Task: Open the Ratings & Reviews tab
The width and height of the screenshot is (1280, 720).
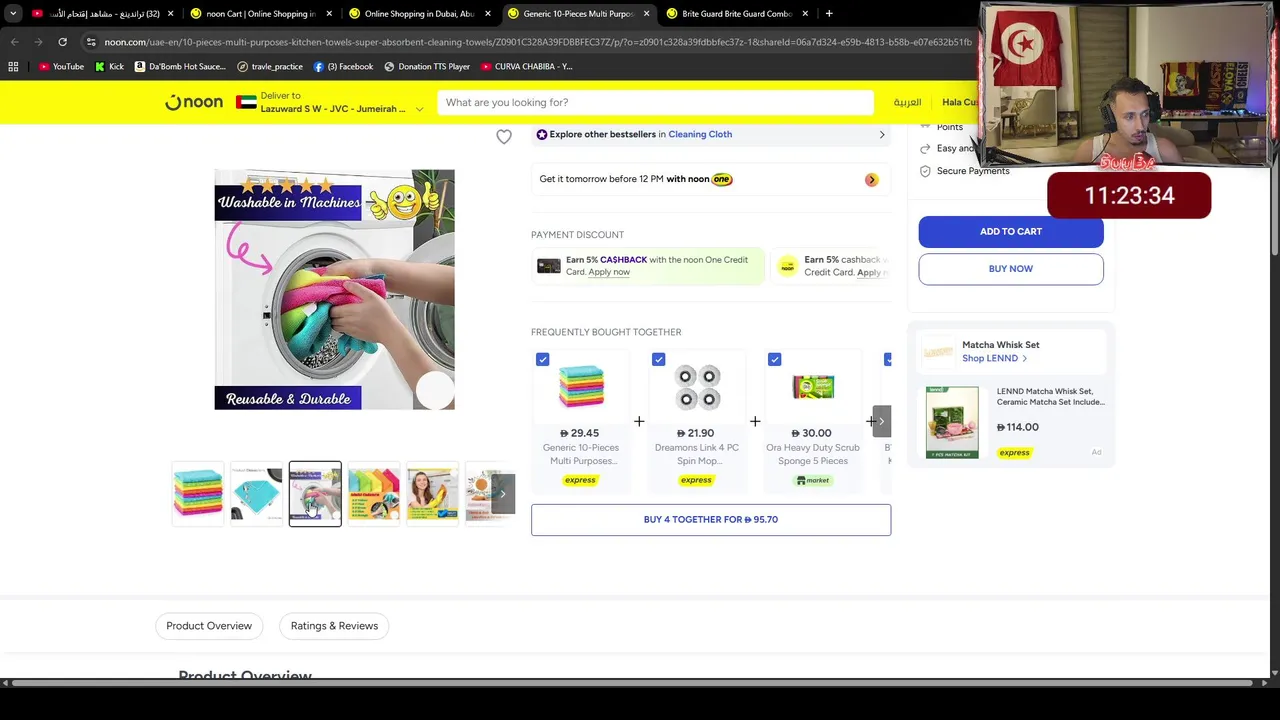Action: 334,626
